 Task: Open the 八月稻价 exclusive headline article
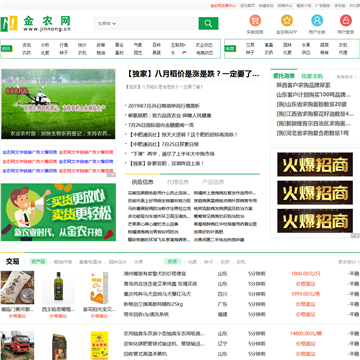193,74
